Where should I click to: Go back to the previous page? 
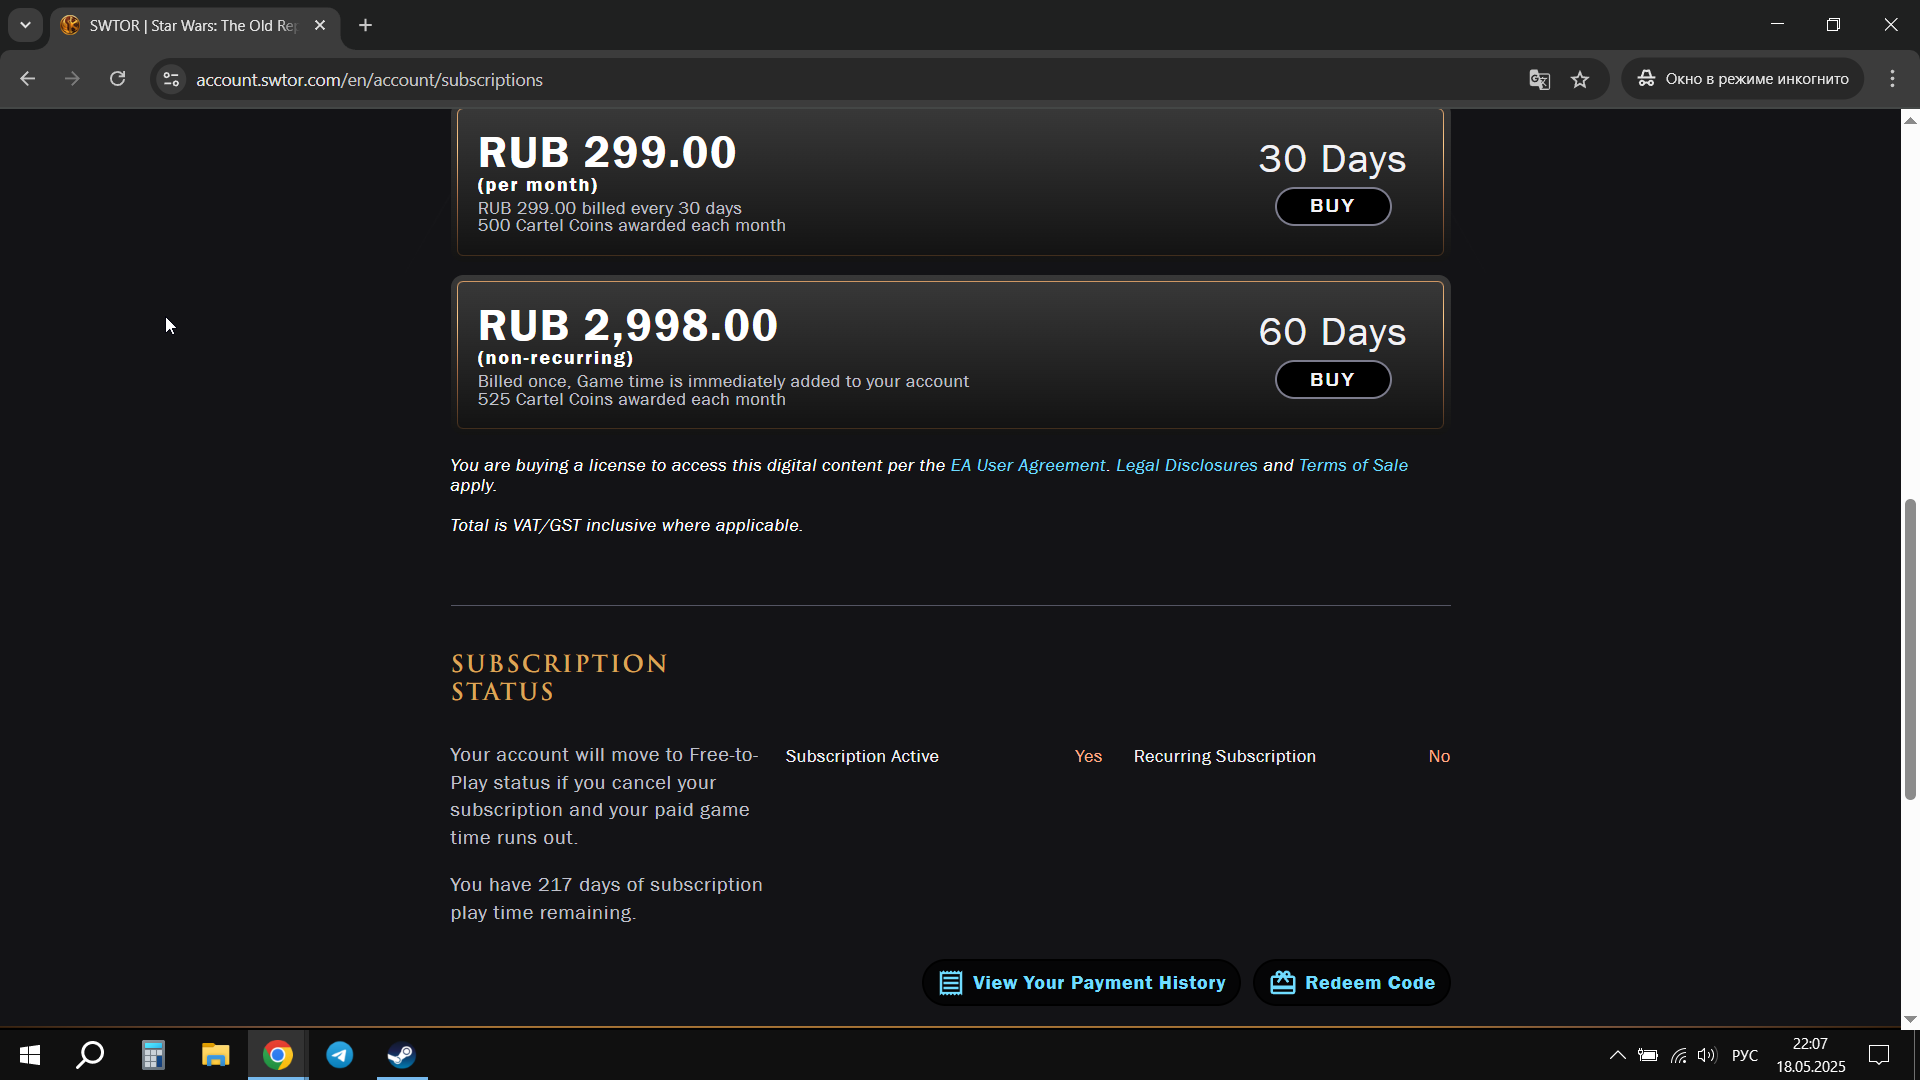click(27, 79)
